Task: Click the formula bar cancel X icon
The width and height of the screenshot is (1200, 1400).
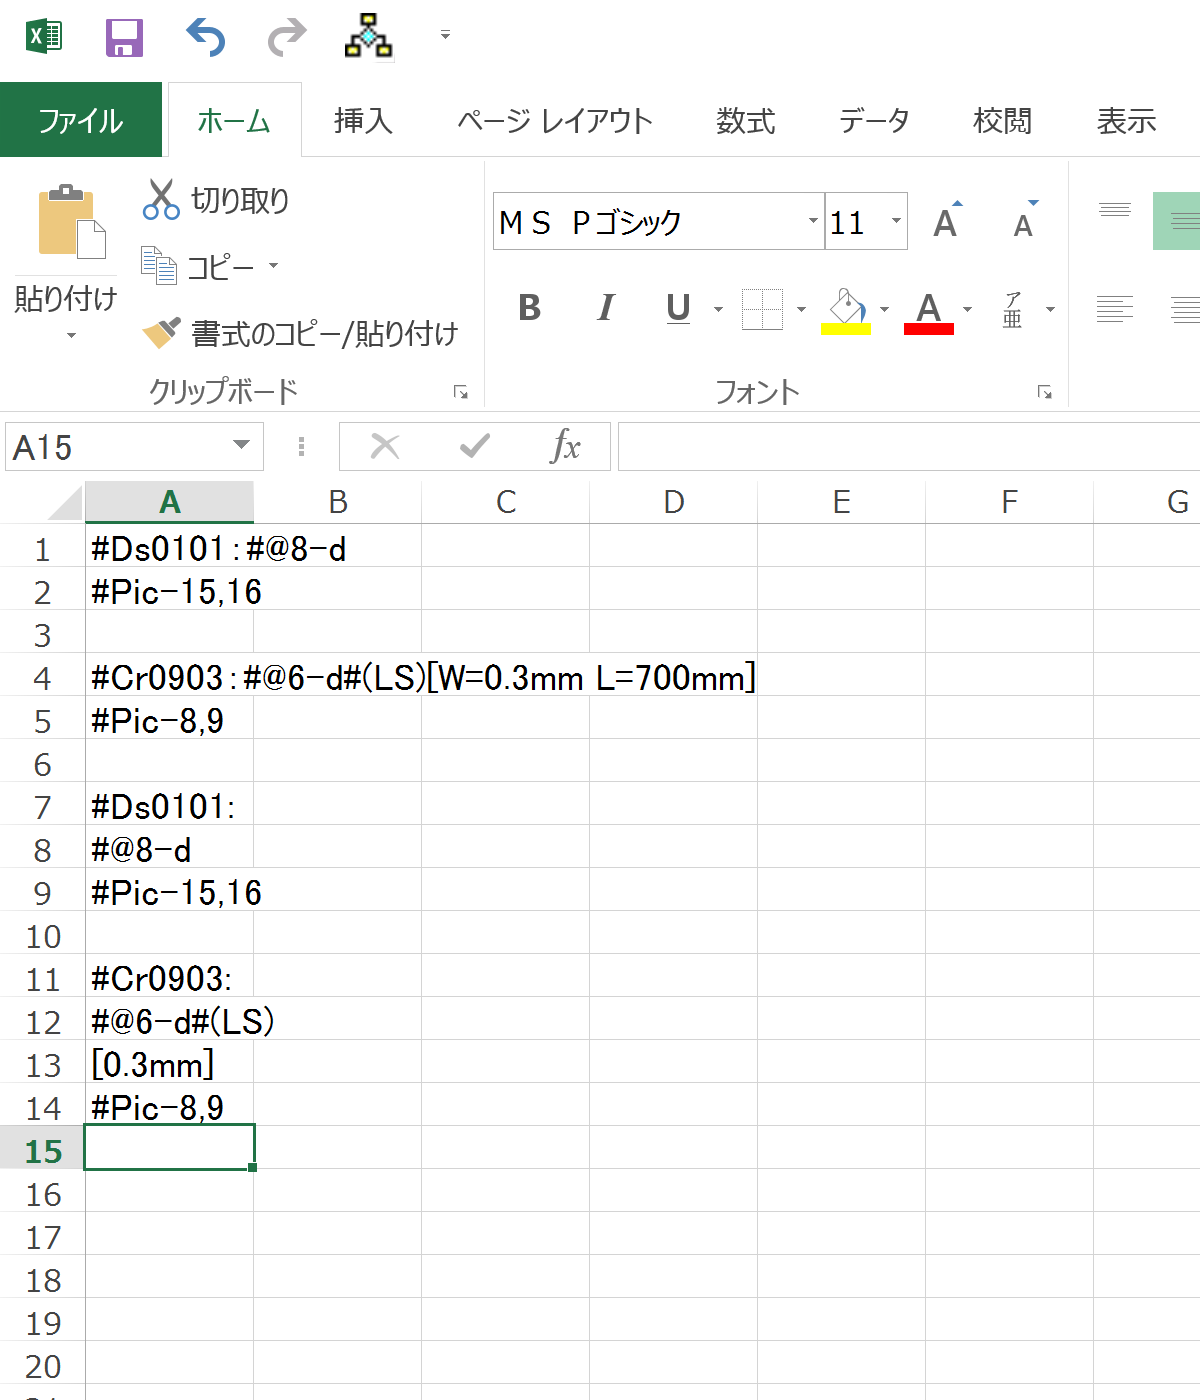Action: [385, 446]
